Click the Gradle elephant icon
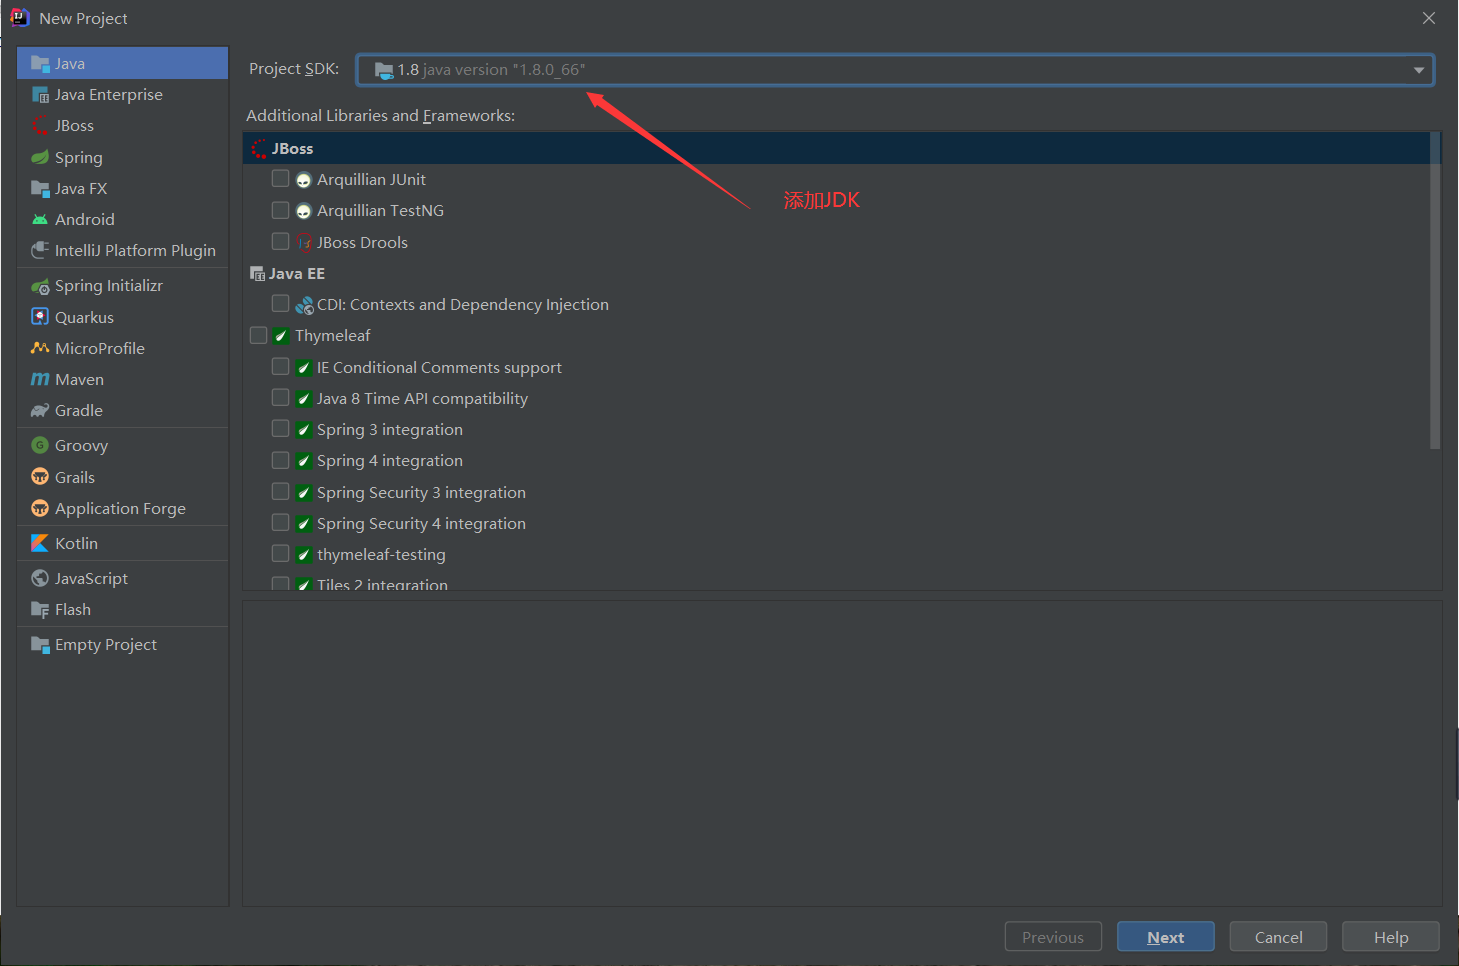This screenshot has width=1459, height=966. pyautogui.click(x=40, y=411)
